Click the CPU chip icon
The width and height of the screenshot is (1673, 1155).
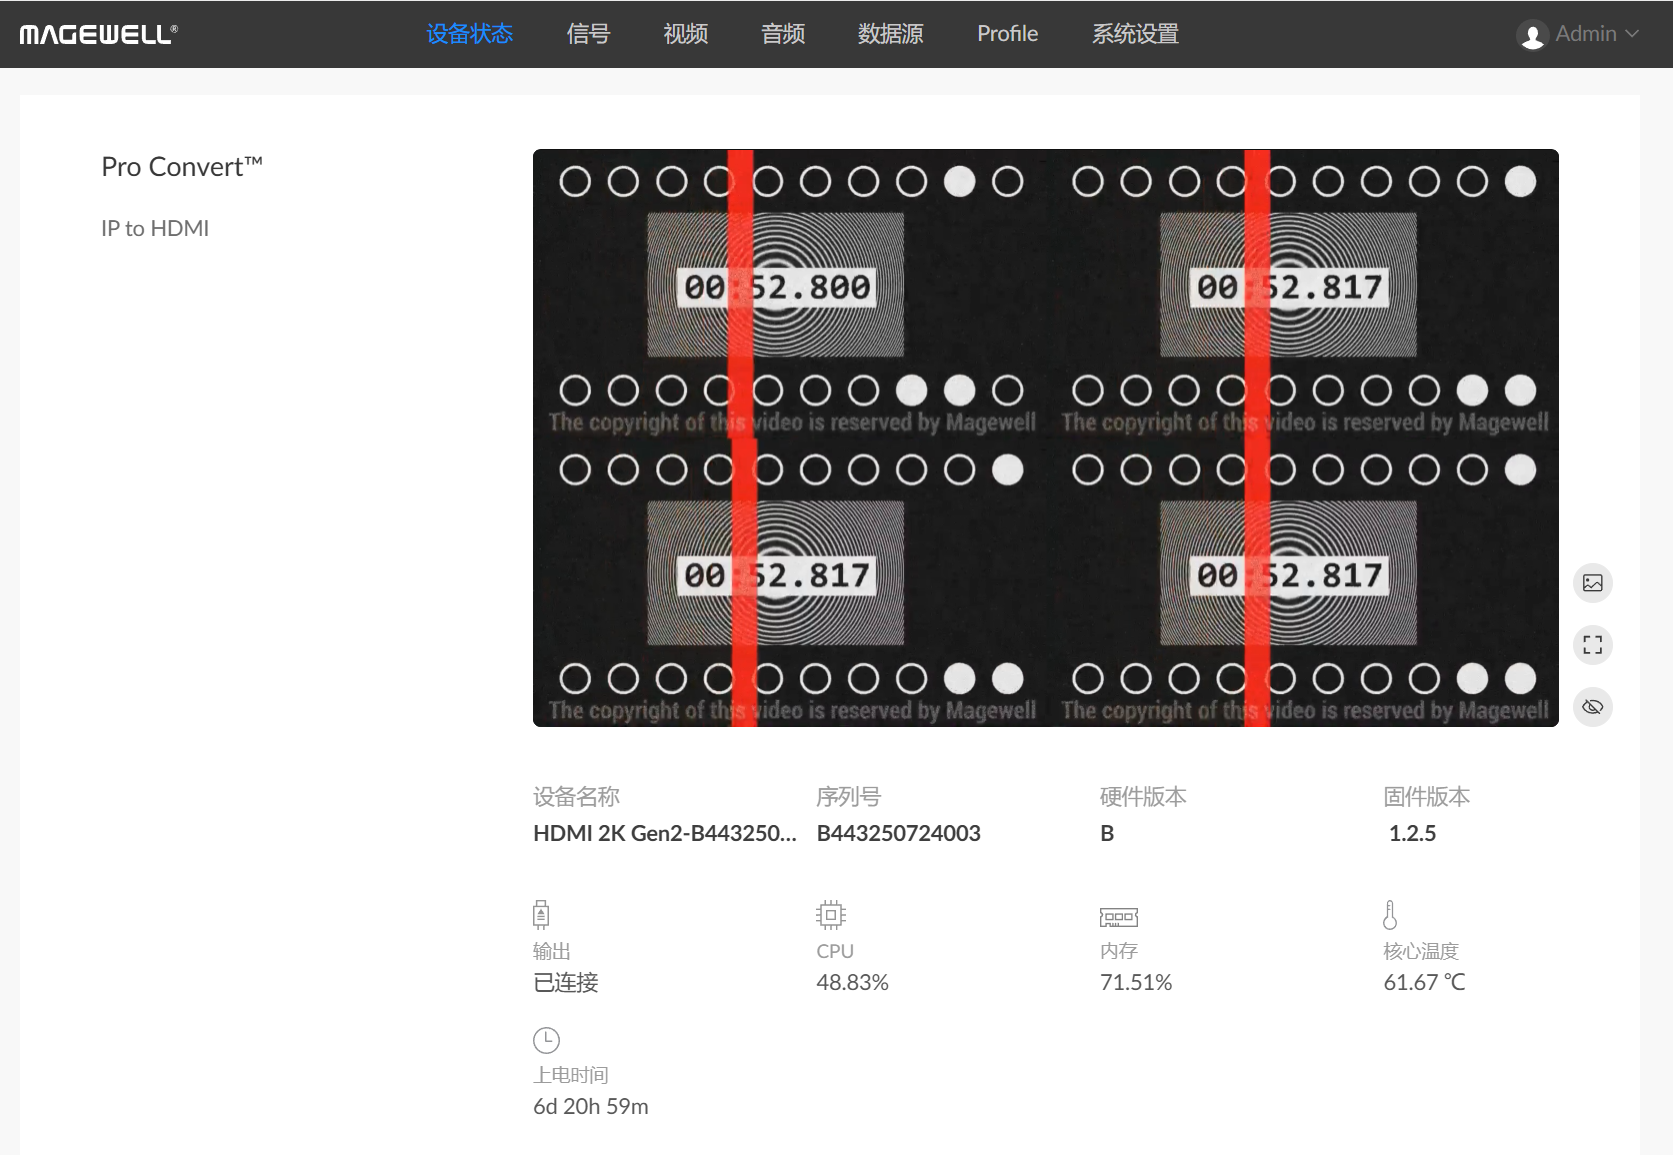830,914
